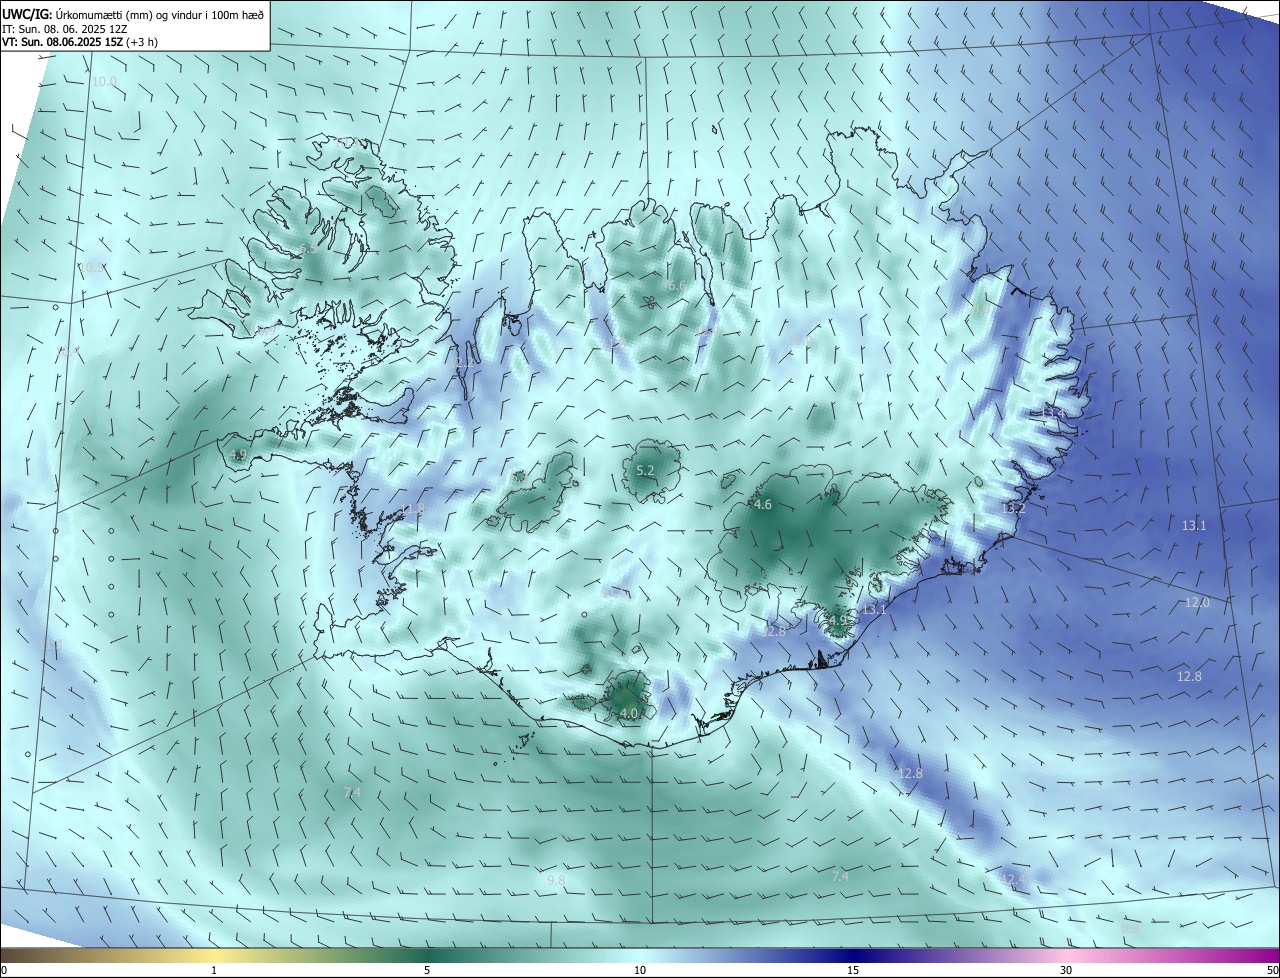
Task: Click the 15 tick on the color scale
Action: tap(853, 970)
